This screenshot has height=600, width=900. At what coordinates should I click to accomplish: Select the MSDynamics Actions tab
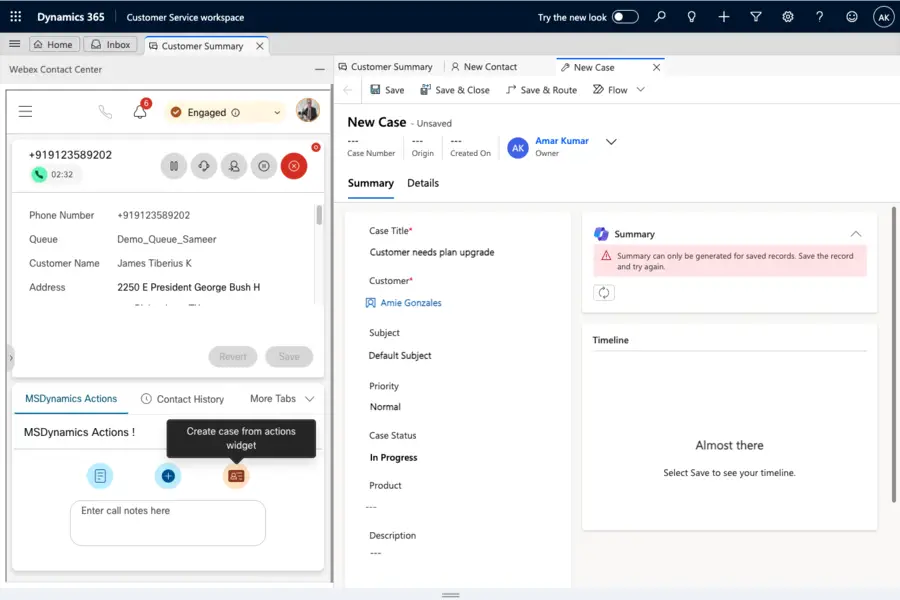pyautogui.click(x=71, y=398)
